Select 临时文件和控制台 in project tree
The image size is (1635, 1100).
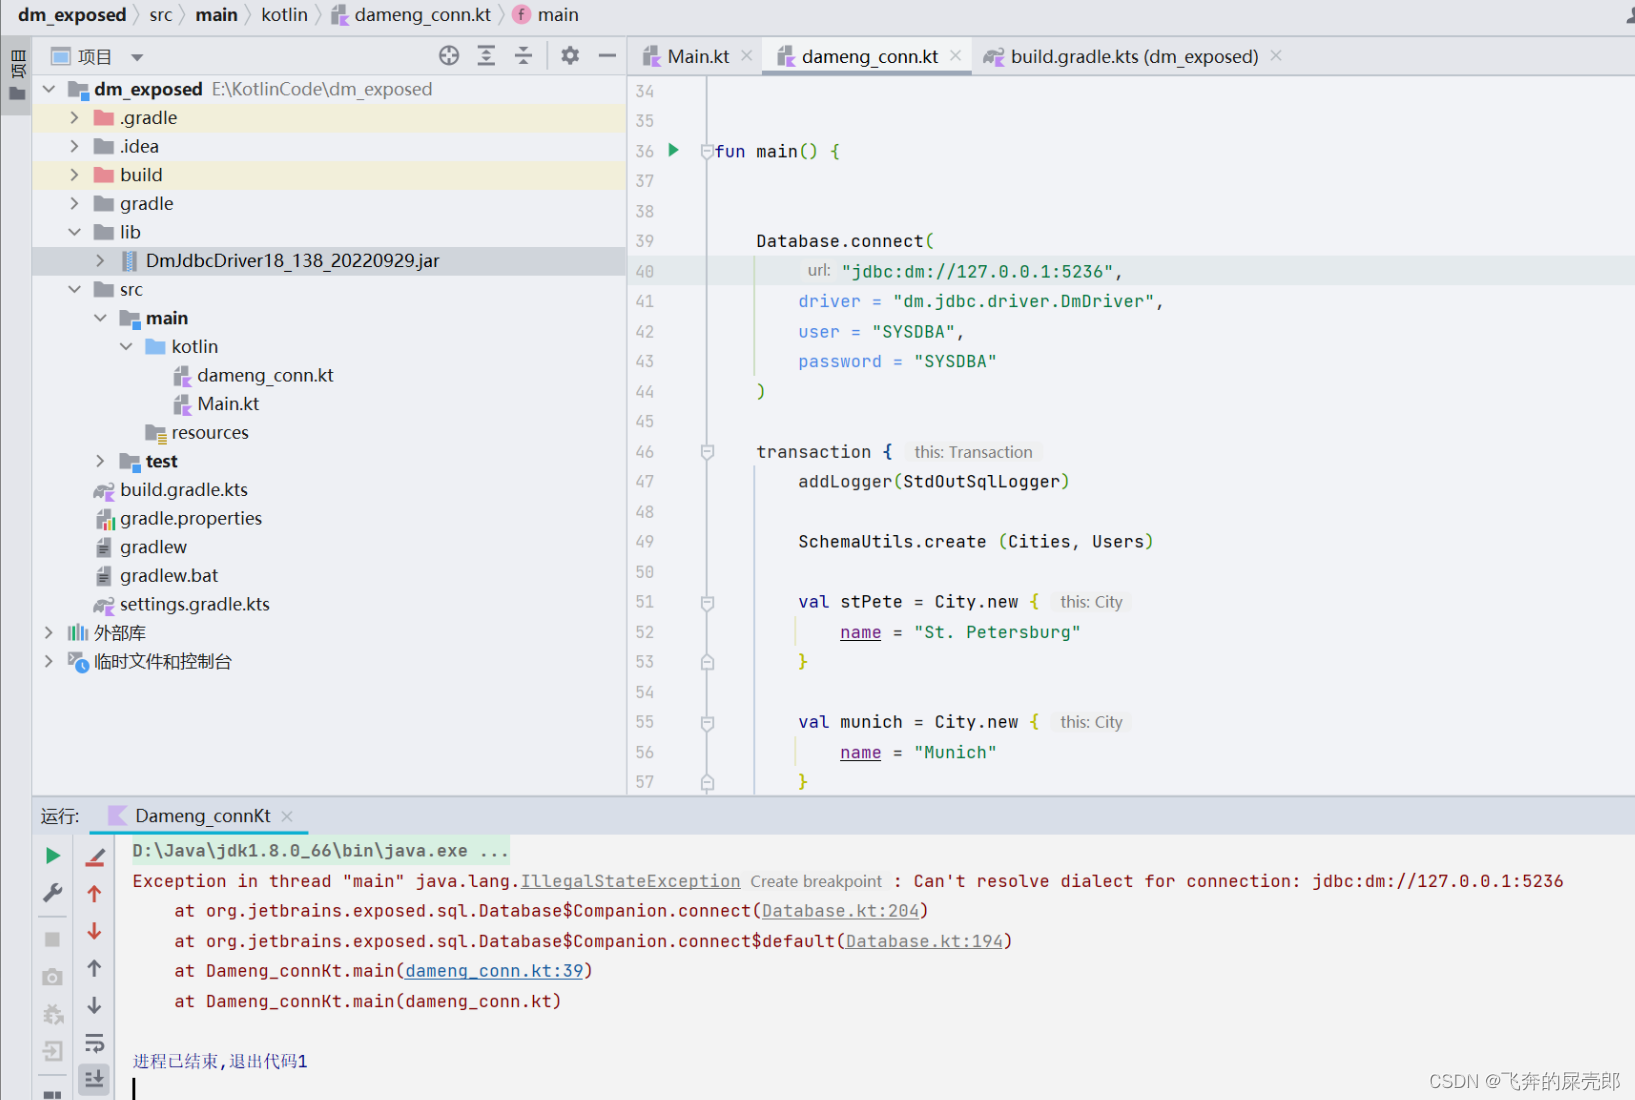[x=162, y=662]
